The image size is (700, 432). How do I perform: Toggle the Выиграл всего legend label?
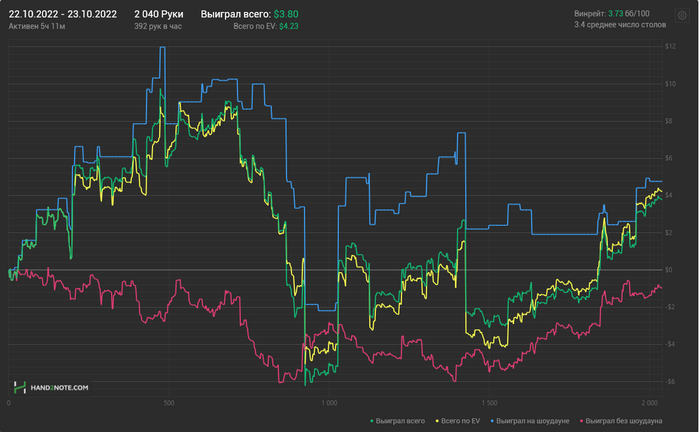402,421
